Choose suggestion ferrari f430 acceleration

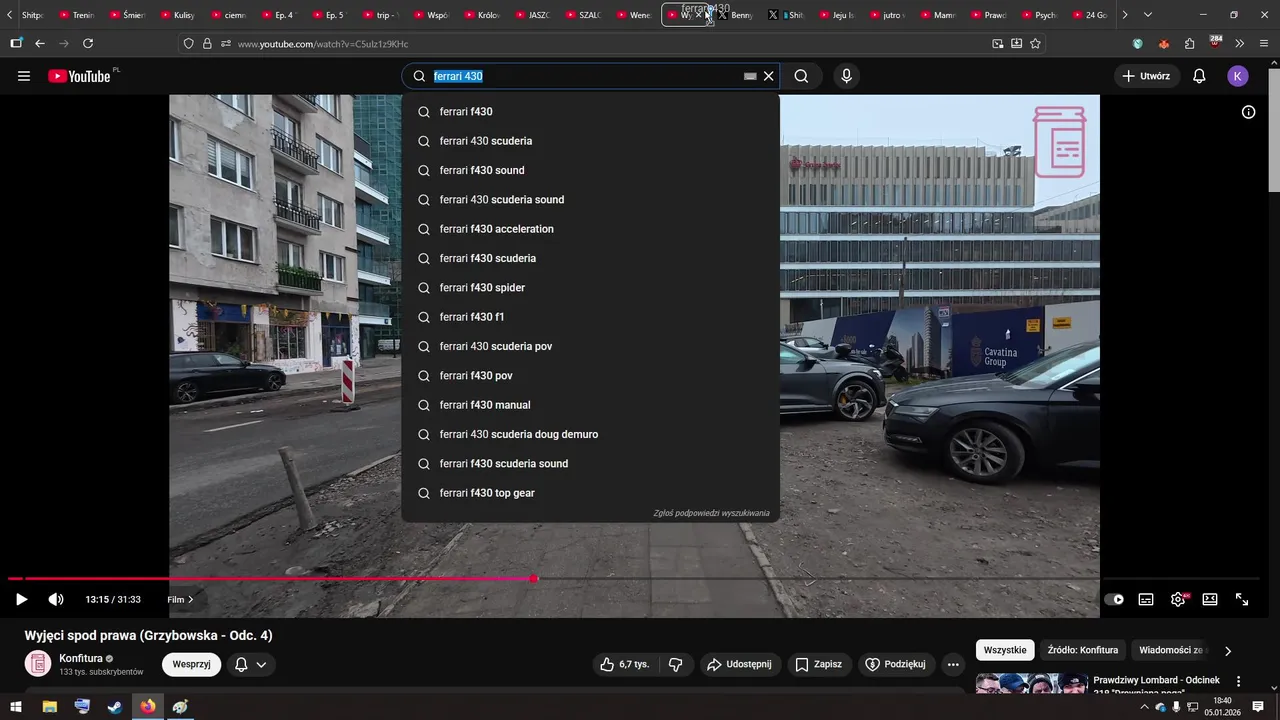590,229
